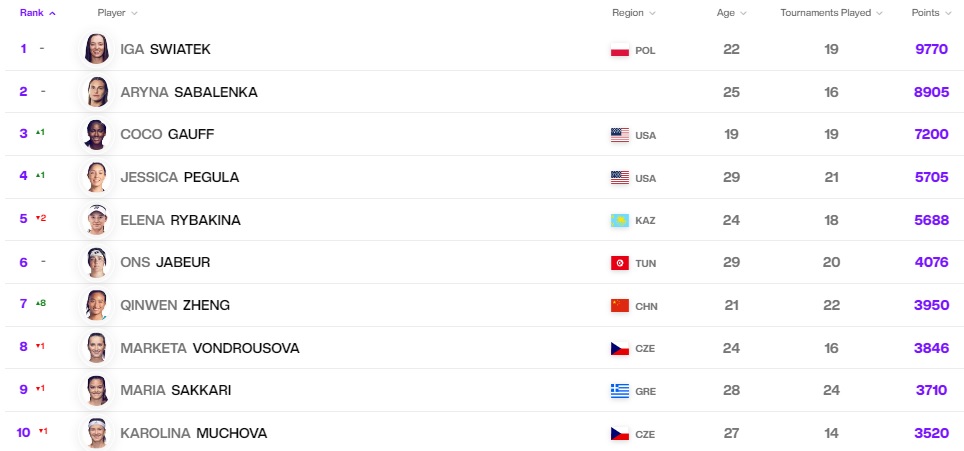The height and width of the screenshot is (451, 964).
Task: Sort the table by Player column
Action: 117,13
